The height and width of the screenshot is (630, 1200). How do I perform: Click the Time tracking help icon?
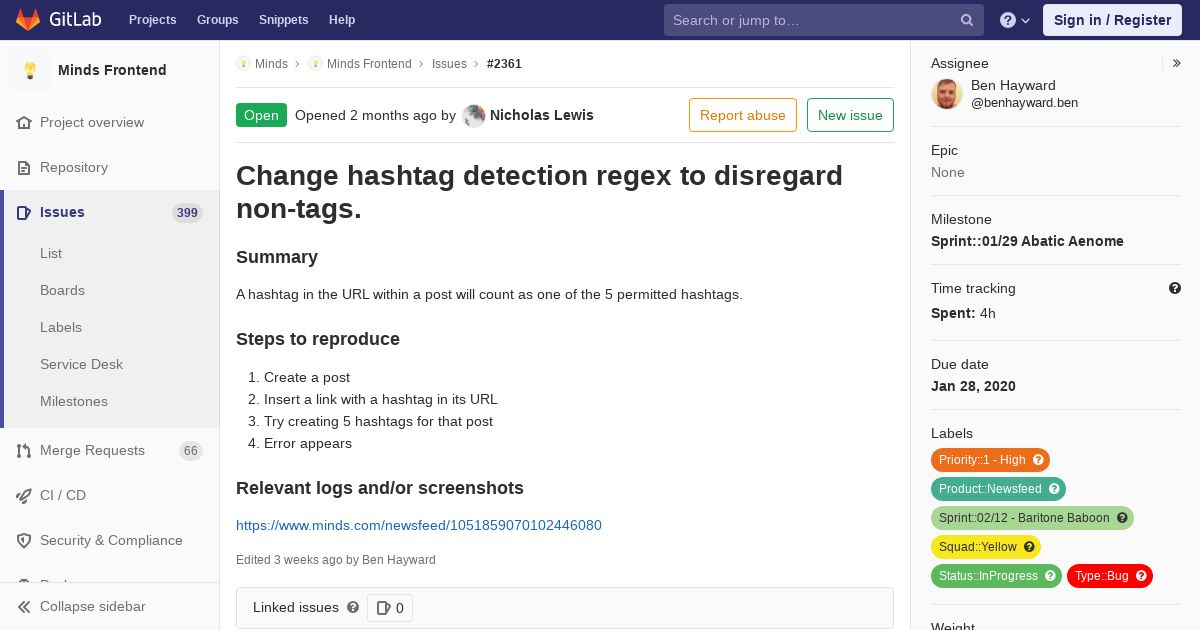coord(1175,288)
